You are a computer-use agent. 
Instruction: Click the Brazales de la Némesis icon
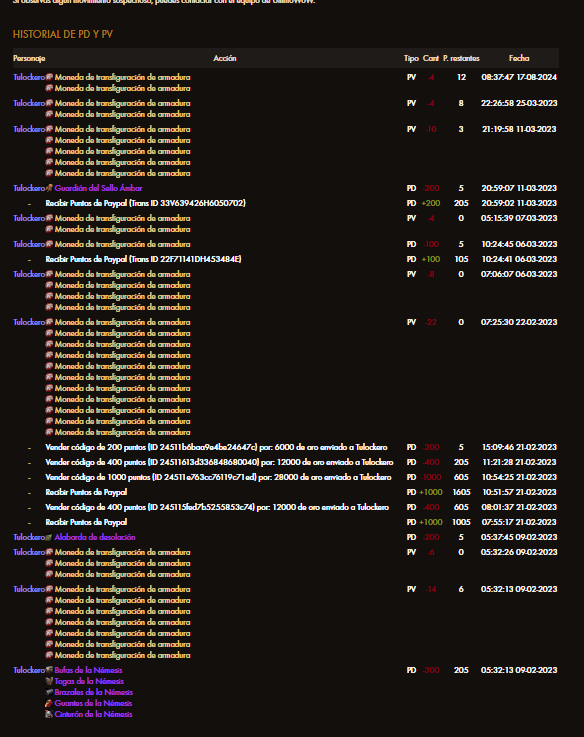[49, 692]
